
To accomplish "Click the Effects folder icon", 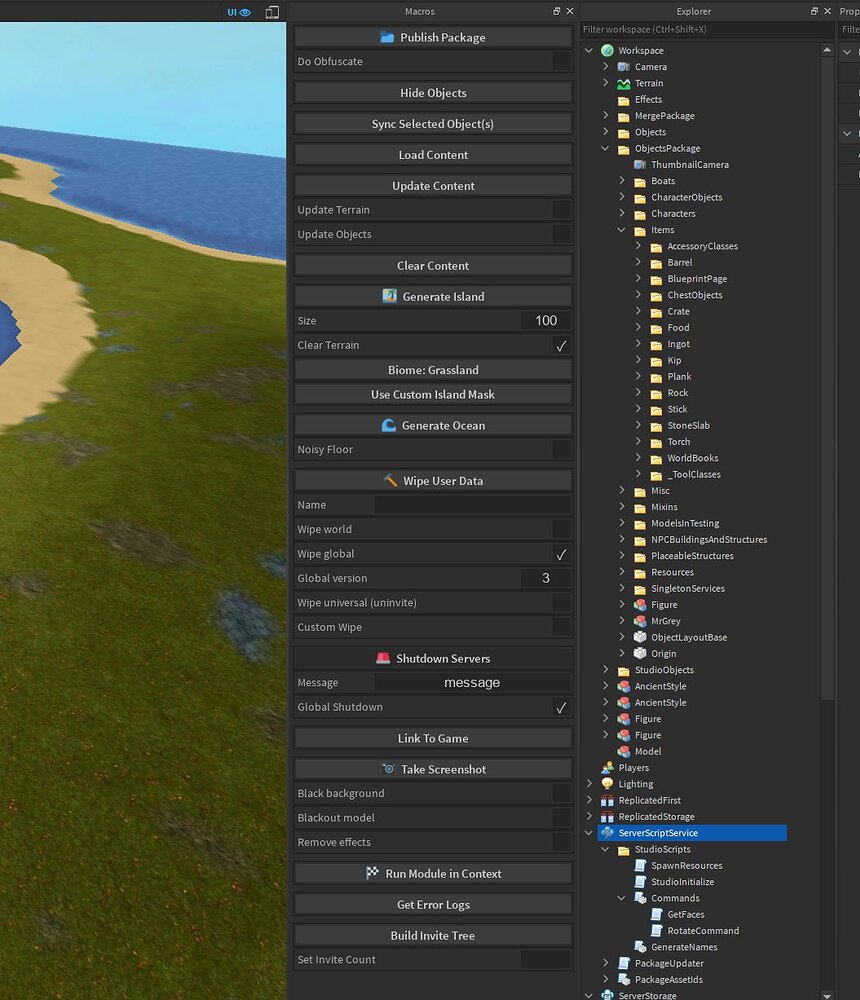I will click(x=624, y=100).
